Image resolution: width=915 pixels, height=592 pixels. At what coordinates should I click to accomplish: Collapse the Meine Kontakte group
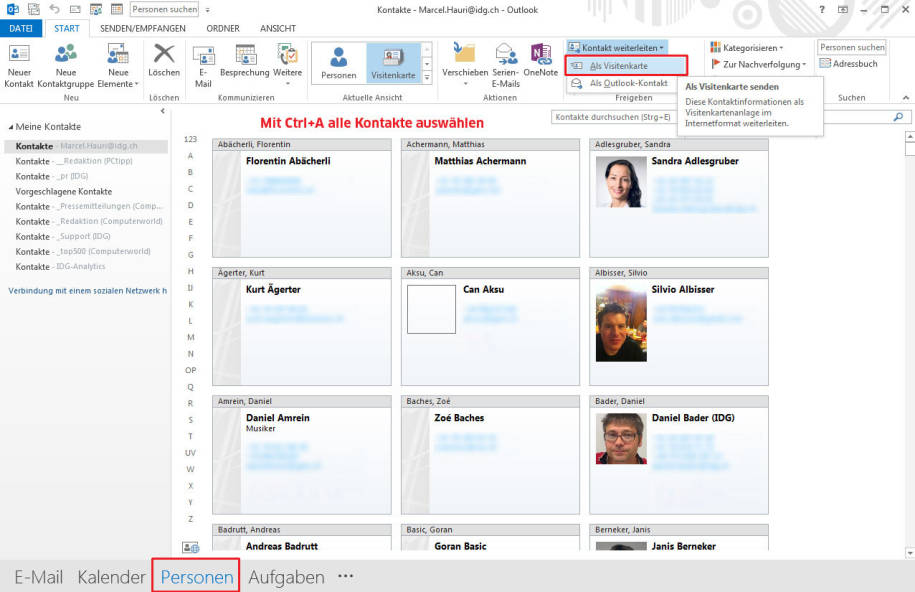11,127
